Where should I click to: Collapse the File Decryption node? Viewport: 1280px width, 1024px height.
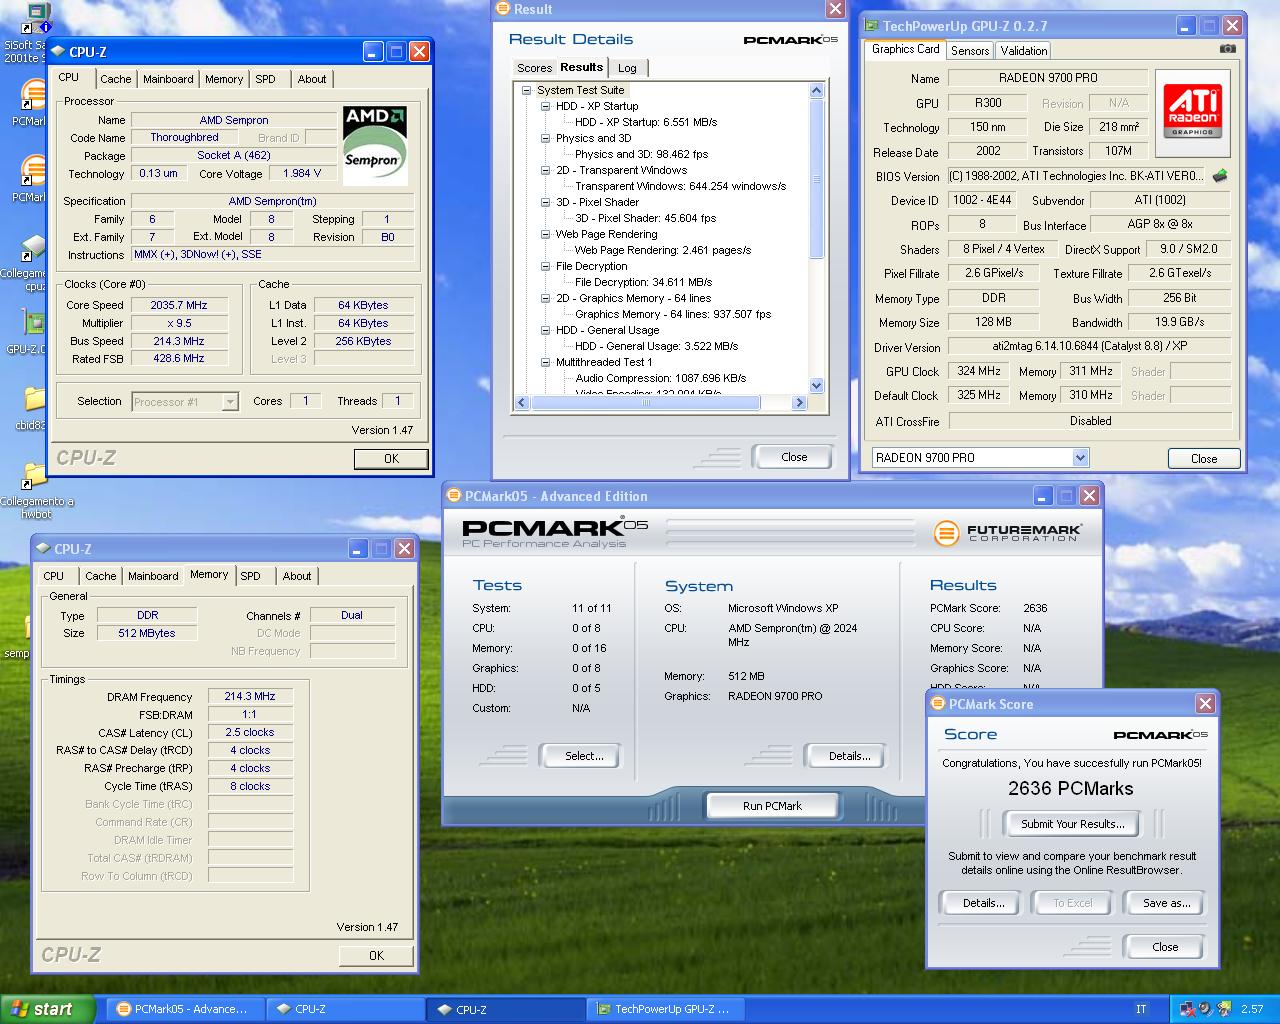point(545,266)
